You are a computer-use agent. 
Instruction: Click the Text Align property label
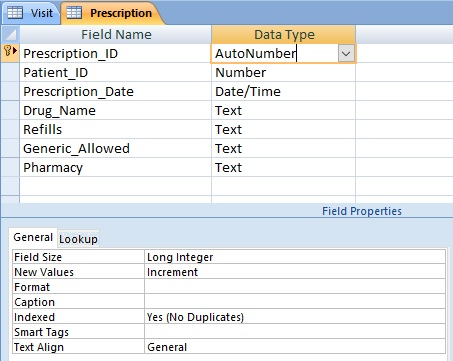point(79,347)
